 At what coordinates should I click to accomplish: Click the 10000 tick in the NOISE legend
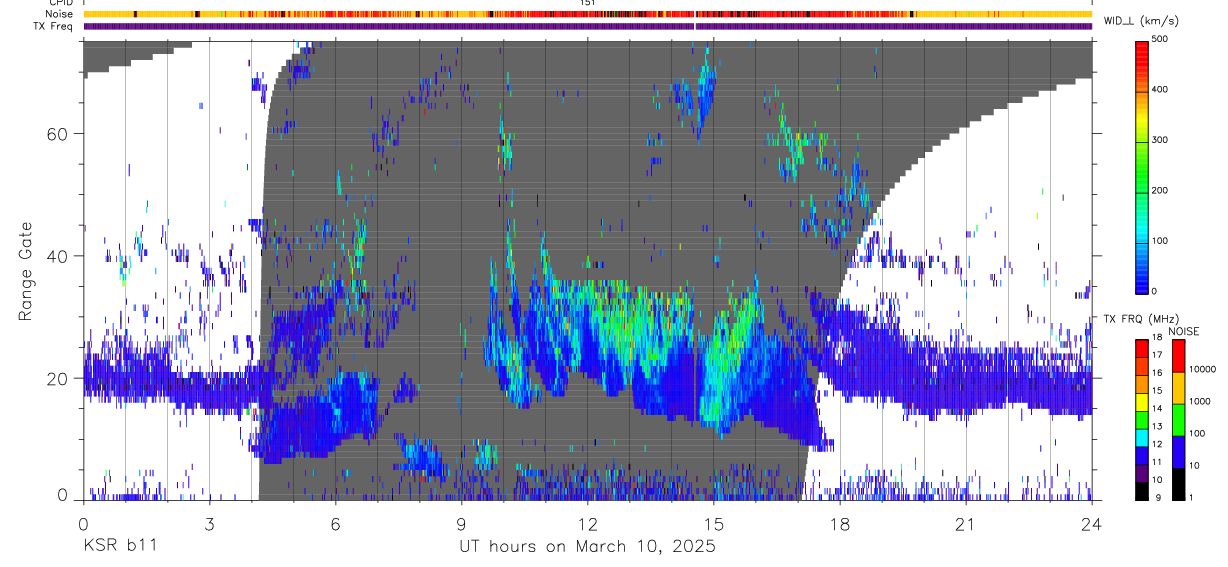1203,369
